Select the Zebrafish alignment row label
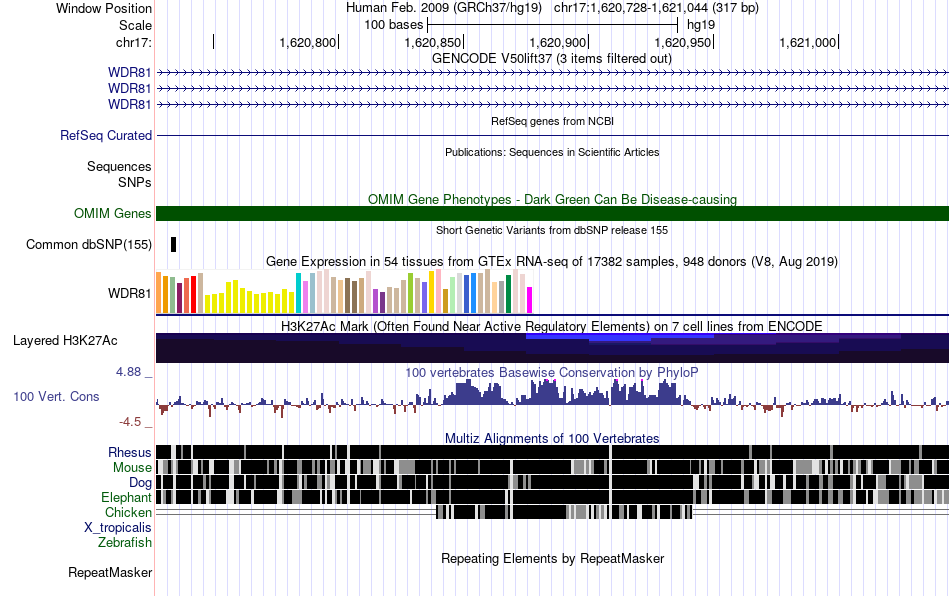Image resolution: width=950 pixels, height=596 pixels. [x=125, y=543]
